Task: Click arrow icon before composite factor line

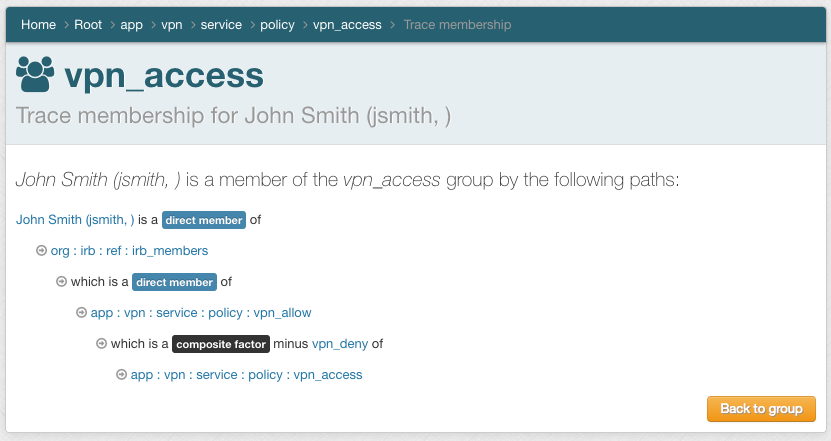Action: [x=102, y=344]
